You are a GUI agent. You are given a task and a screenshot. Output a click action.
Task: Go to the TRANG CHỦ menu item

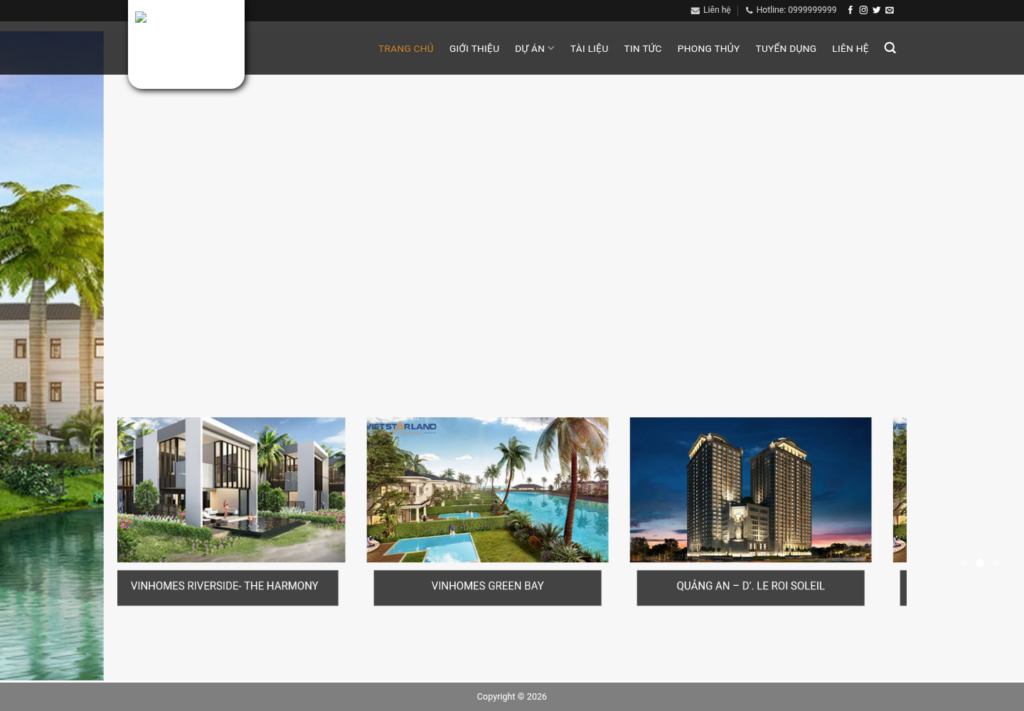tap(406, 48)
